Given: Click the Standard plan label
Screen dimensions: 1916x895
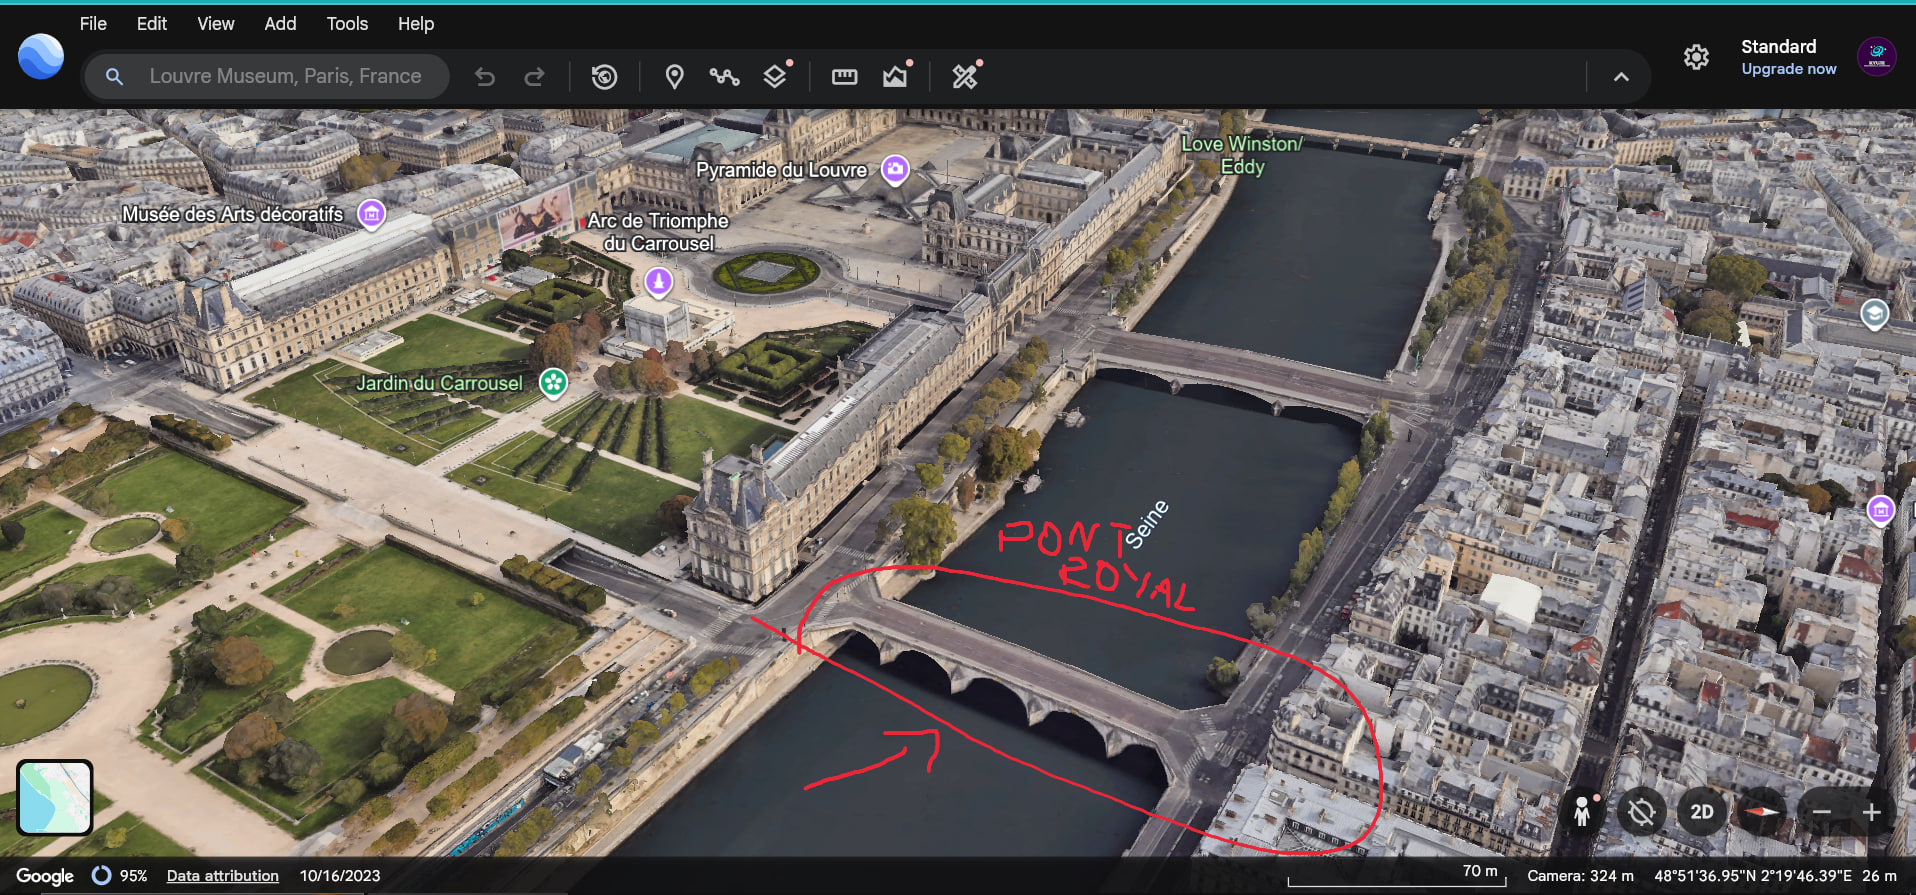Looking at the screenshot, I should tap(1778, 47).
